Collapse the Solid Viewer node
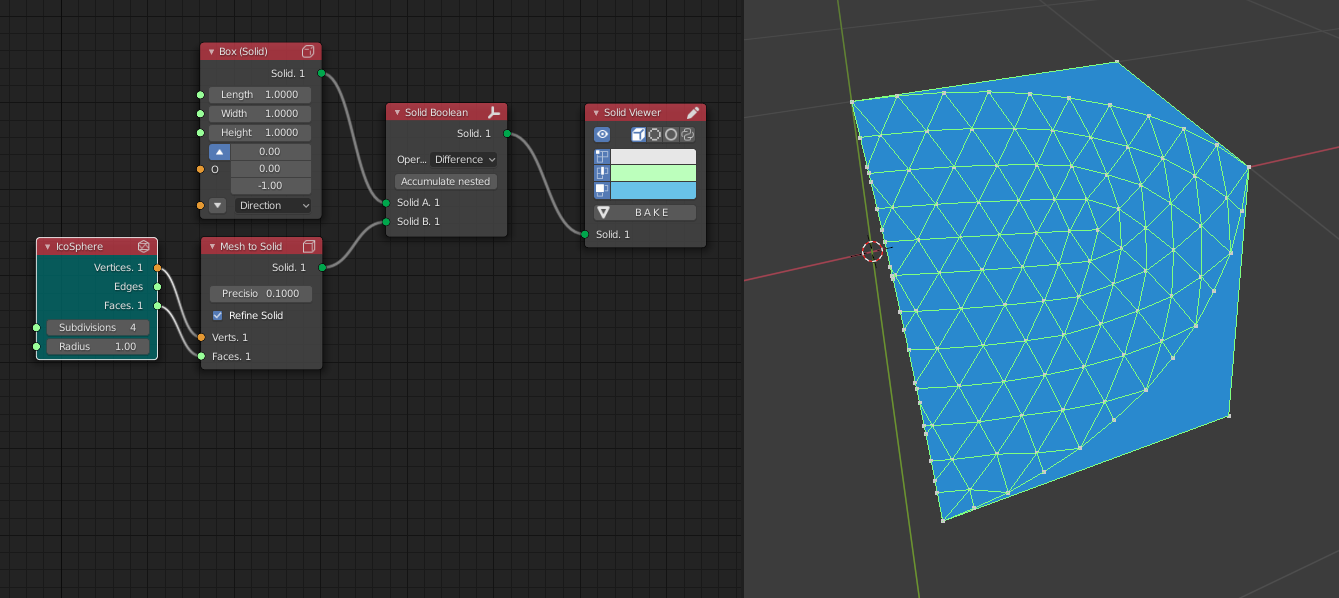1339x598 pixels. [x=596, y=113]
